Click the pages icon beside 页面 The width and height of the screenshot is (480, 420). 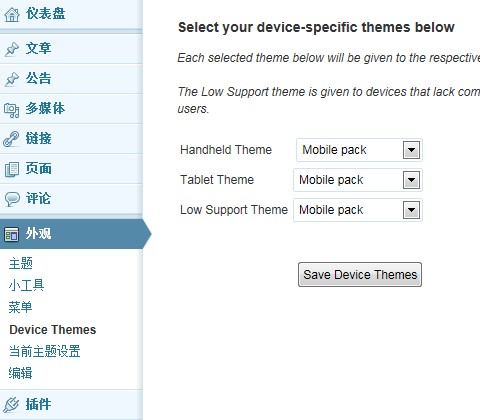(12, 169)
